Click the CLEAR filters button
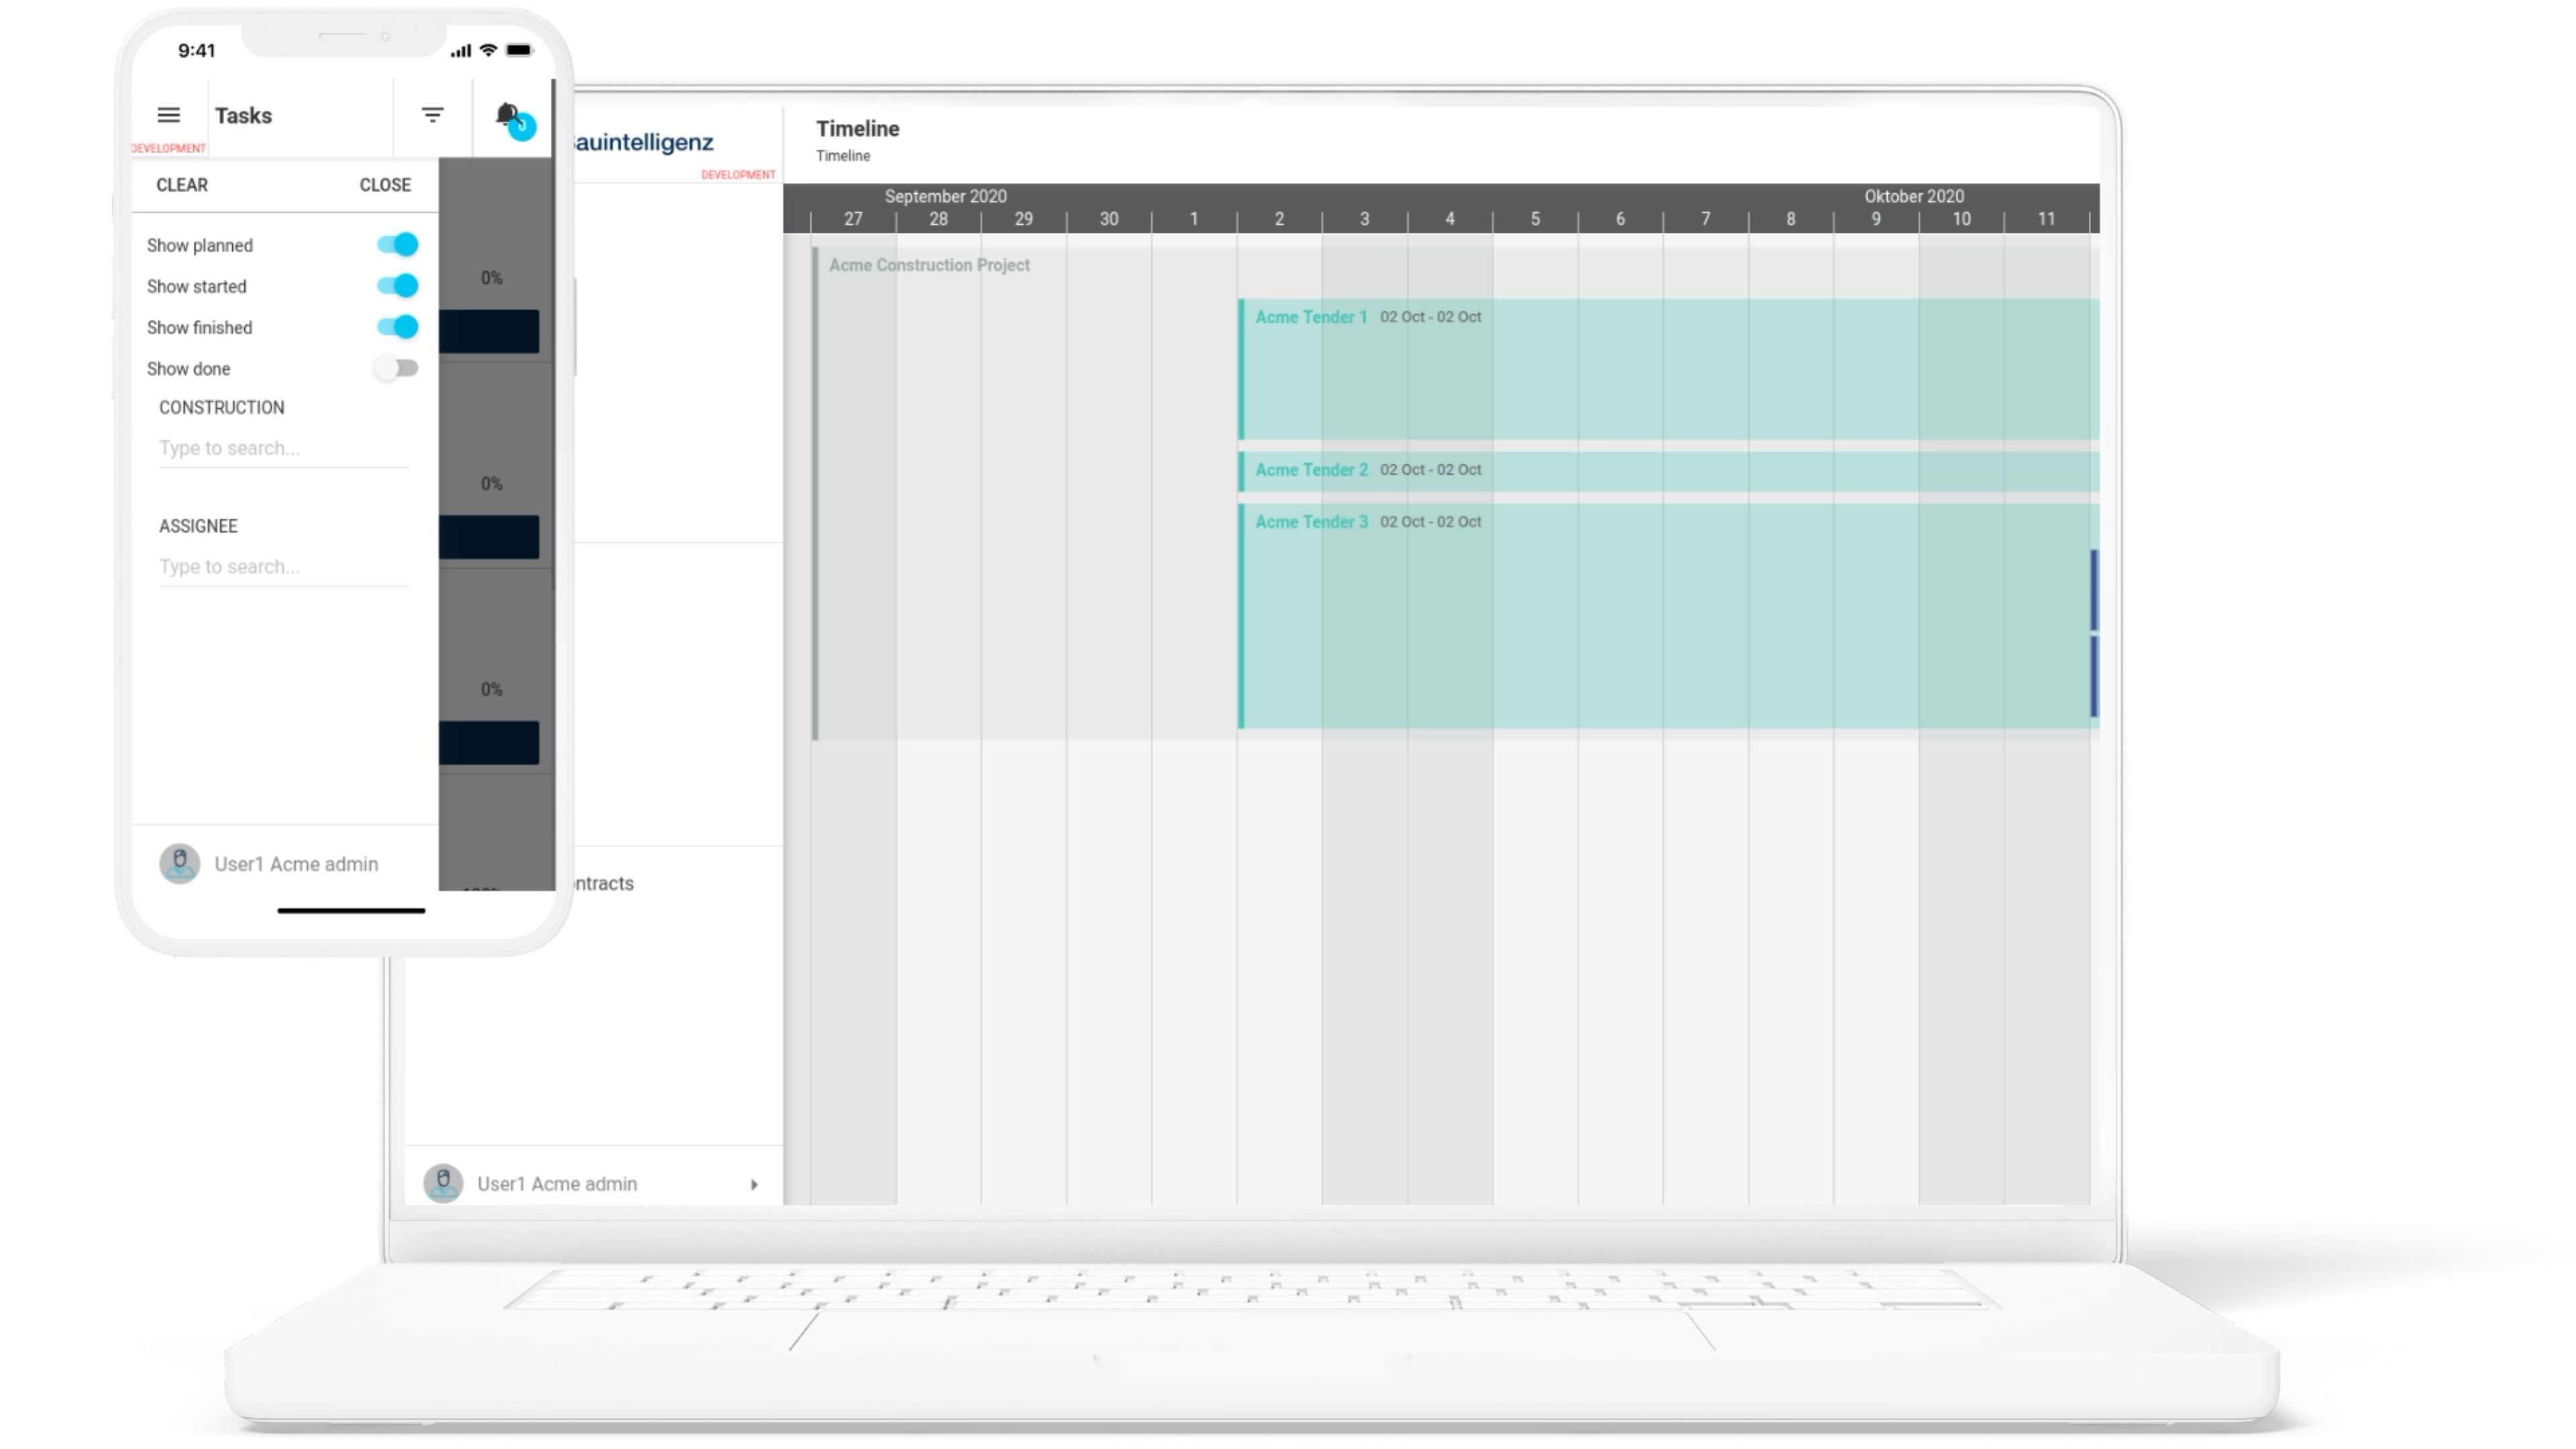2576x1449 pixels. coord(182,185)
